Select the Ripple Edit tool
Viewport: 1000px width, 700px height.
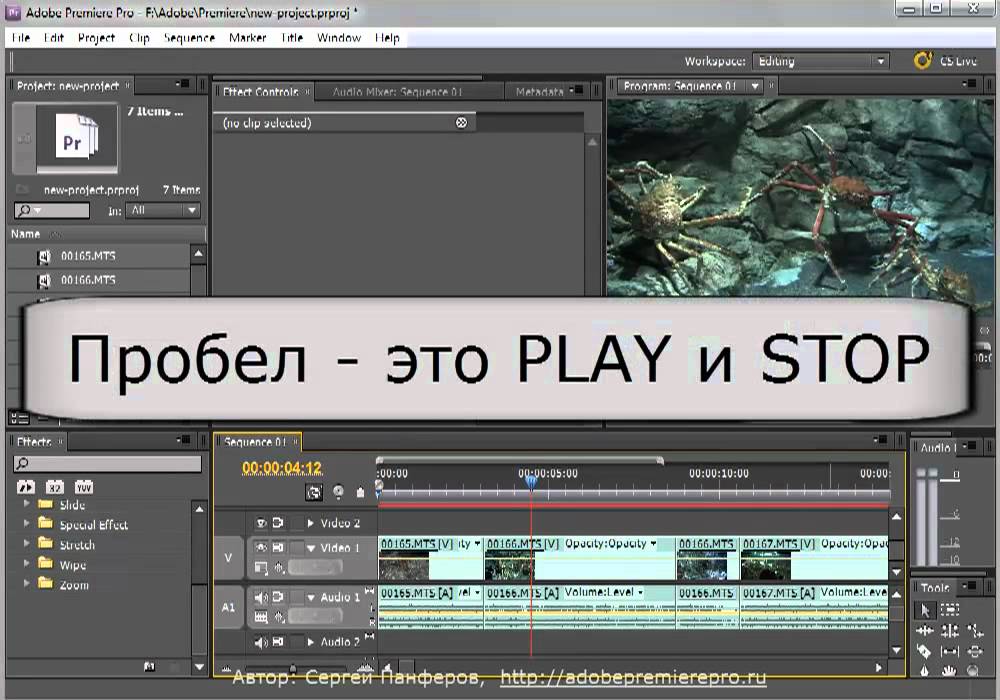[925, 631]
